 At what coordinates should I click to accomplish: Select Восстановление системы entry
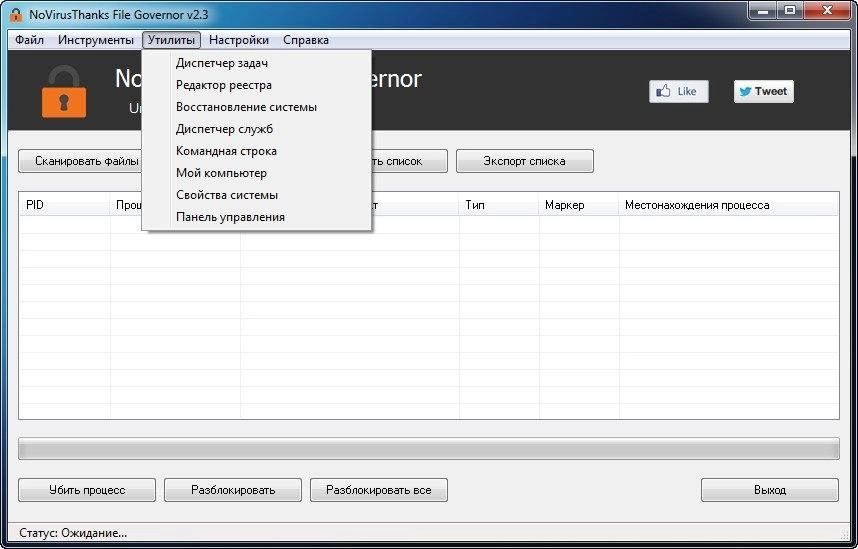(256, 107)
